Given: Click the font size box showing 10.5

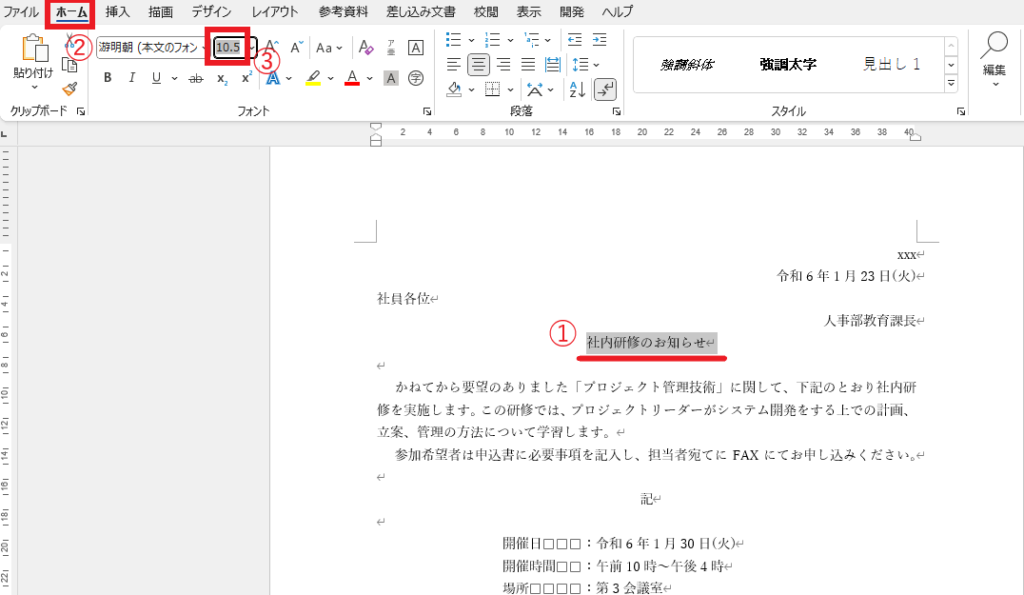Looking at the screenshot, I should [x=229, y=48].
